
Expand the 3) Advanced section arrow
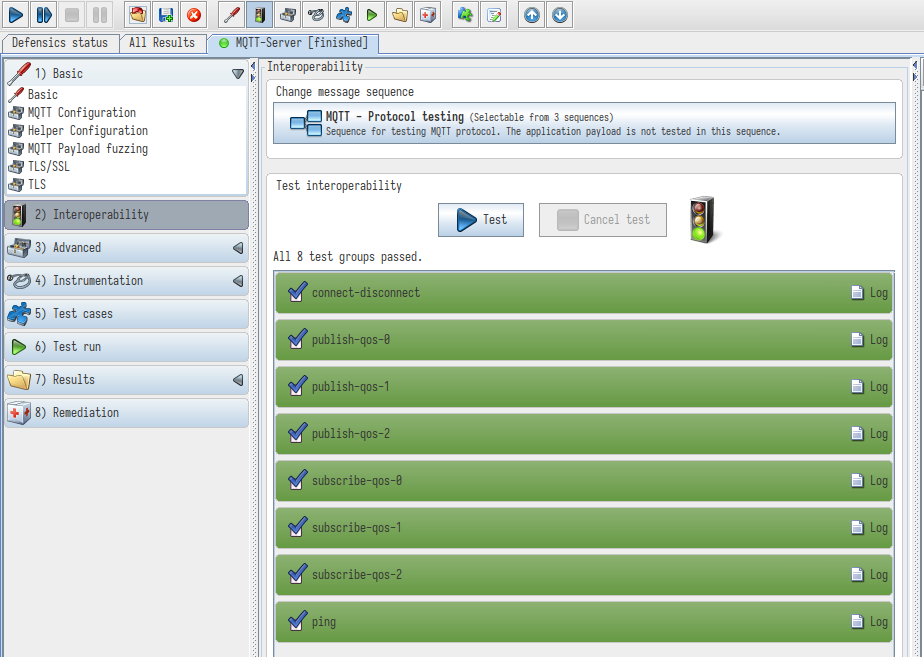(x=238, y=248)
